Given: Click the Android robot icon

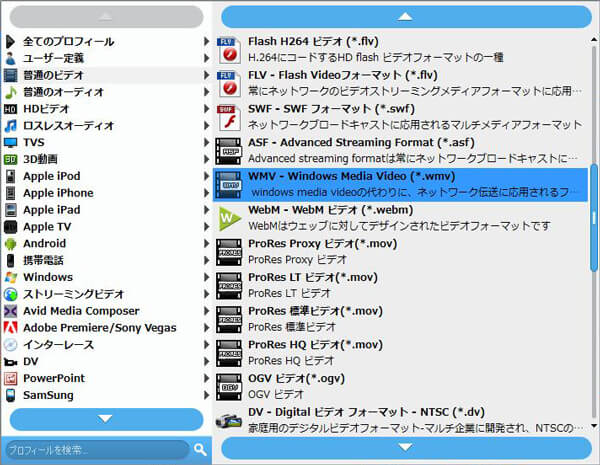Looking at the screenshot, I should (10, 243).
